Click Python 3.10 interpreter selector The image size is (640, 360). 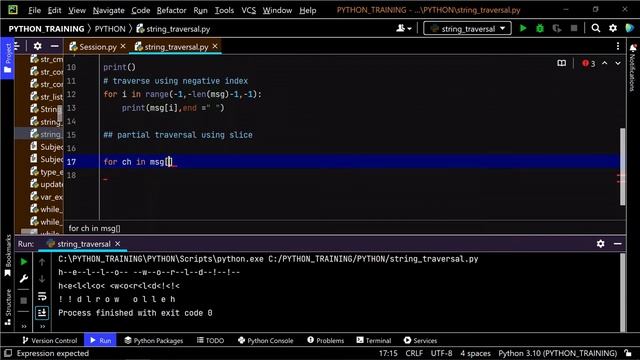[x=557, y=353]
